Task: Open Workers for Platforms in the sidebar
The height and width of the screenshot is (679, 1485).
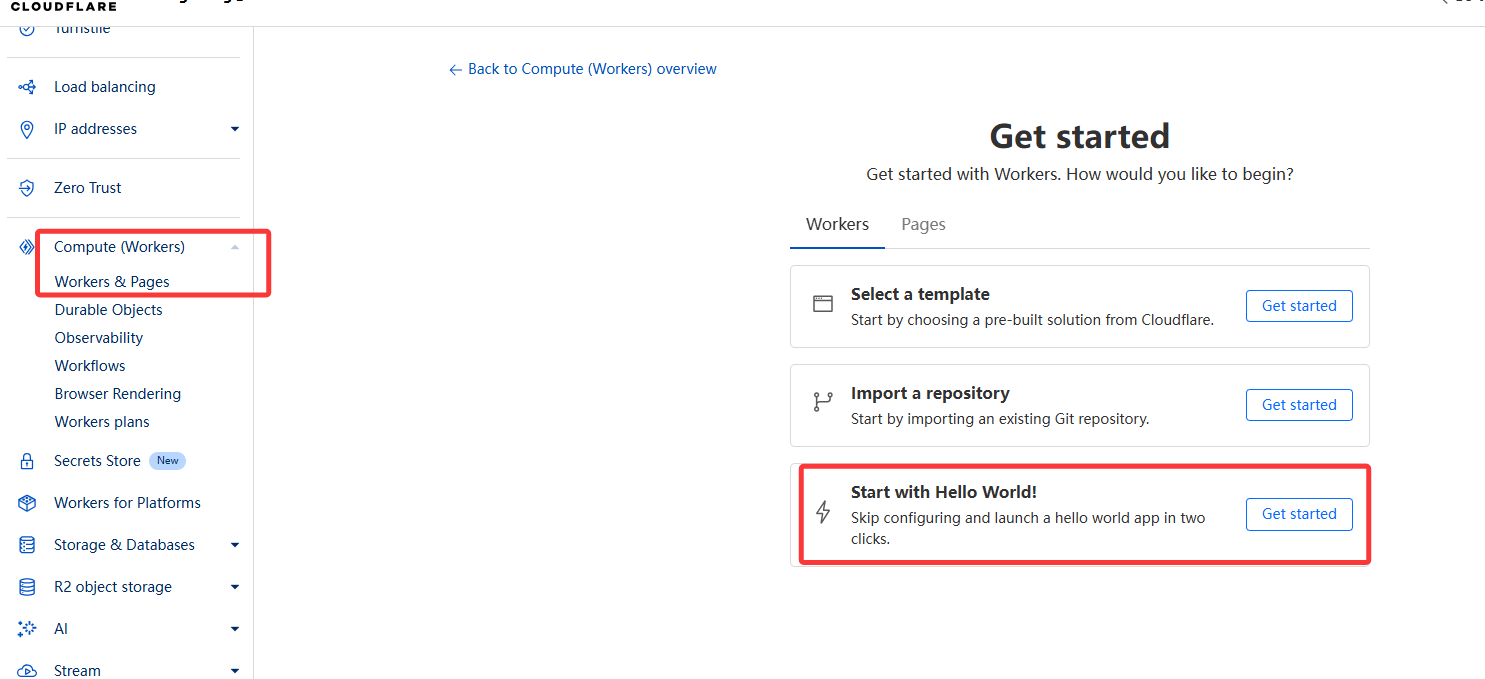Action: 127,503
